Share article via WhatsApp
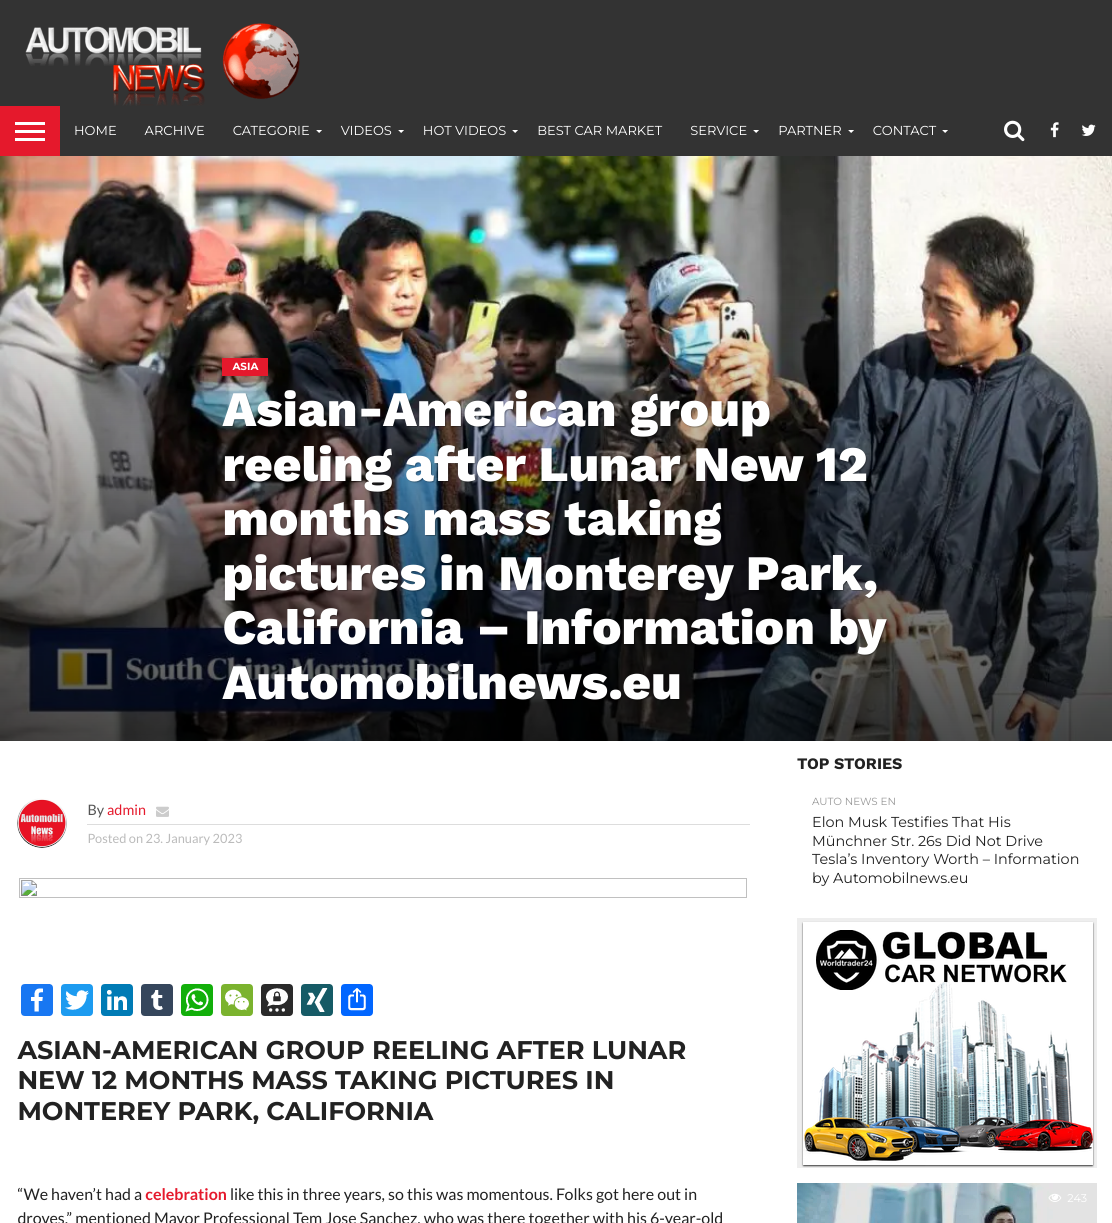 (197, 1000)
